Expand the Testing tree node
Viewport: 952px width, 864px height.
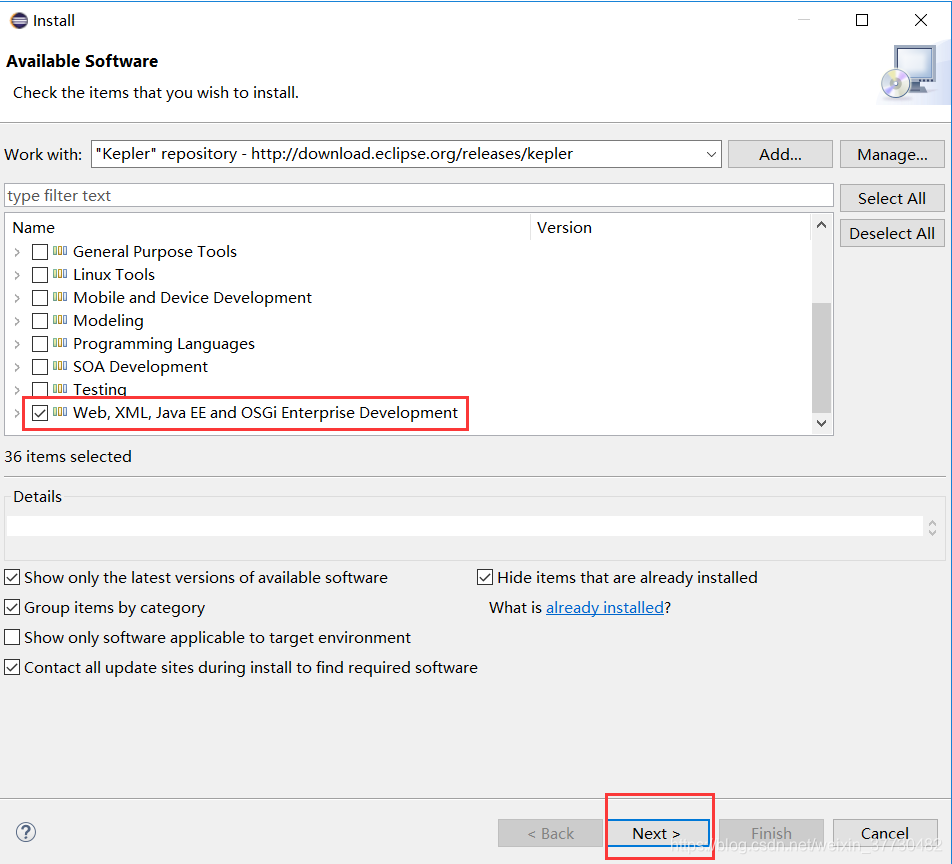point(17,390)
